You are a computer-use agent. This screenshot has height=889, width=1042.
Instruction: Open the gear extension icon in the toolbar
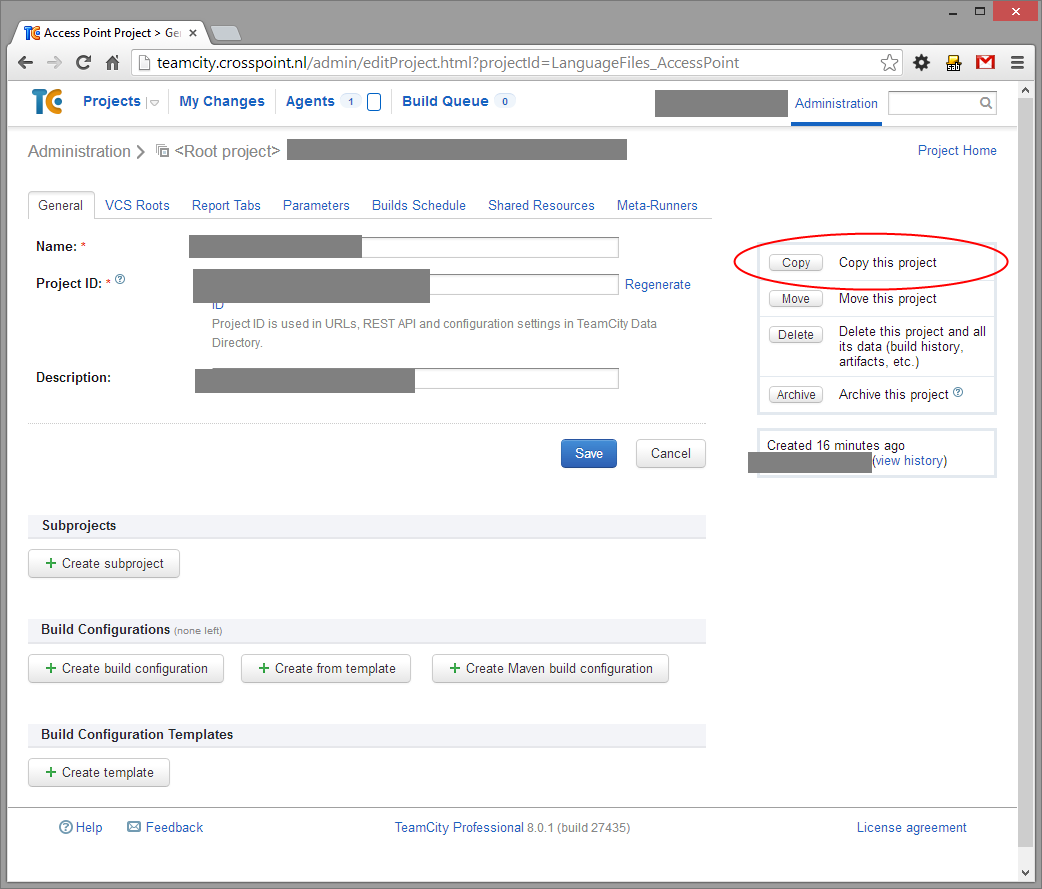pos(921,63)
